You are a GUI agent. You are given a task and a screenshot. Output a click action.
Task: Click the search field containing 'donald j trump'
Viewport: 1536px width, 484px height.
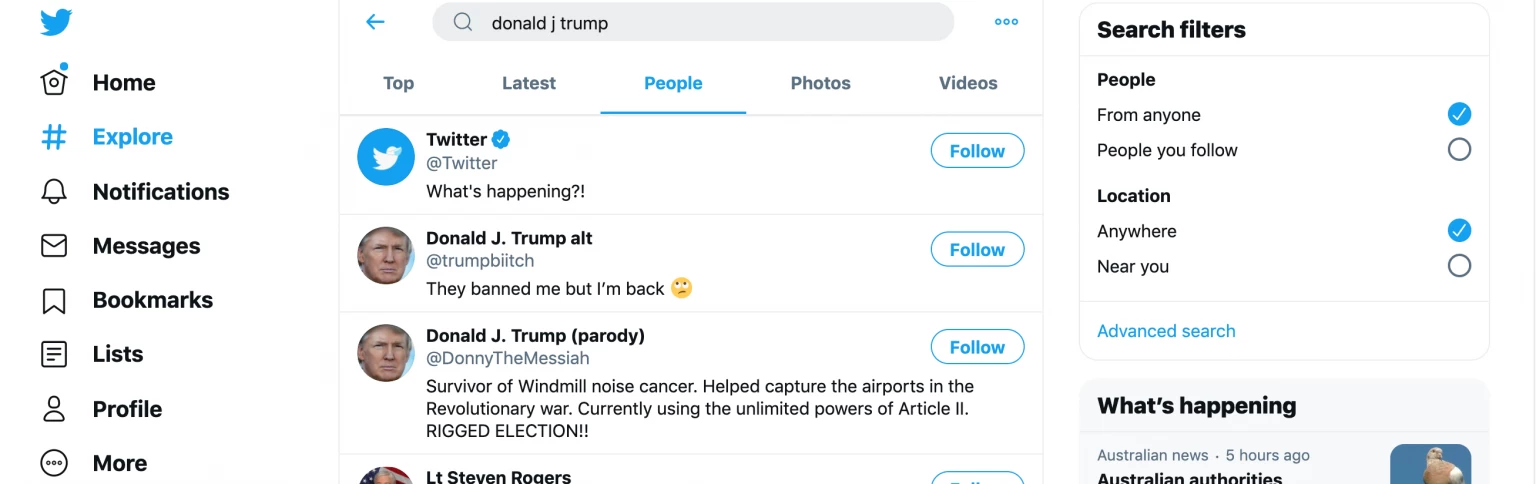click(693, 22)
